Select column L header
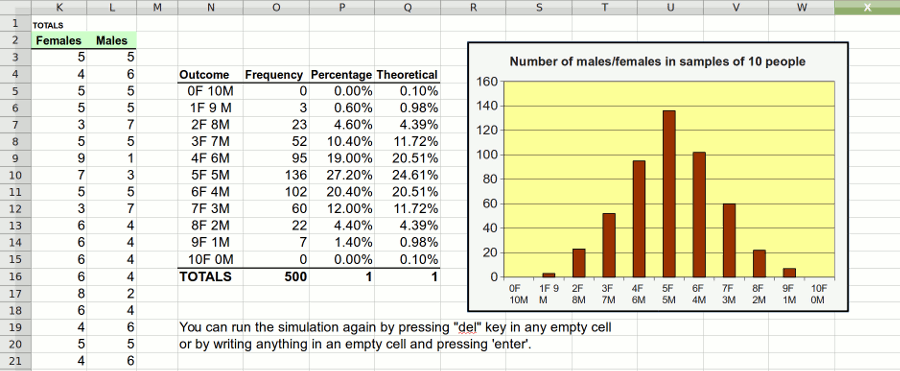 [112, 7]
